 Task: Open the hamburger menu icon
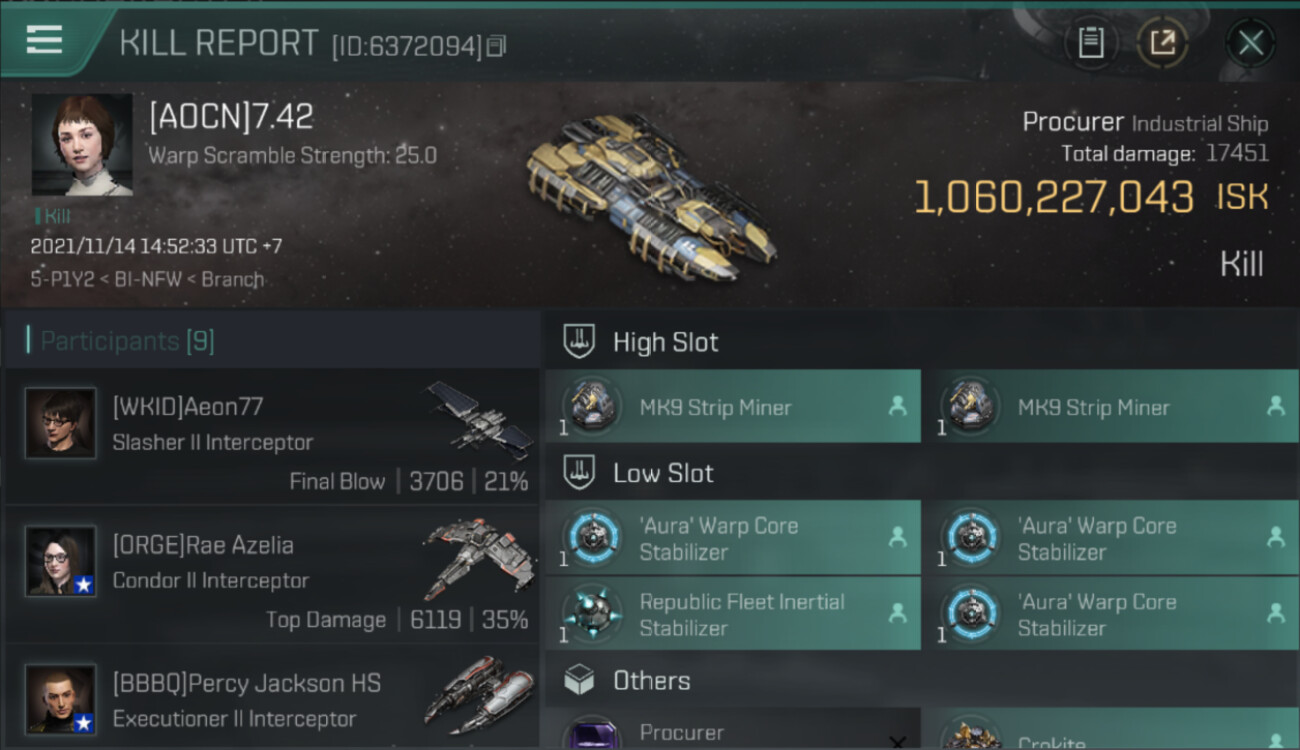pyautogui.click(x=45, y=40)
